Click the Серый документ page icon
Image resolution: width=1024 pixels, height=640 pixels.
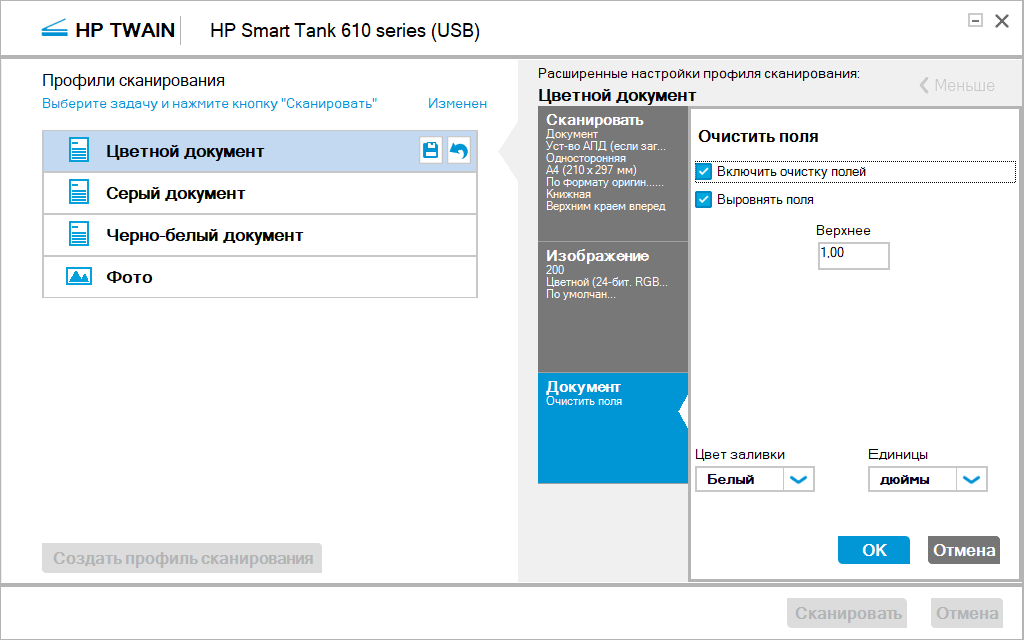tap(79, 193)
